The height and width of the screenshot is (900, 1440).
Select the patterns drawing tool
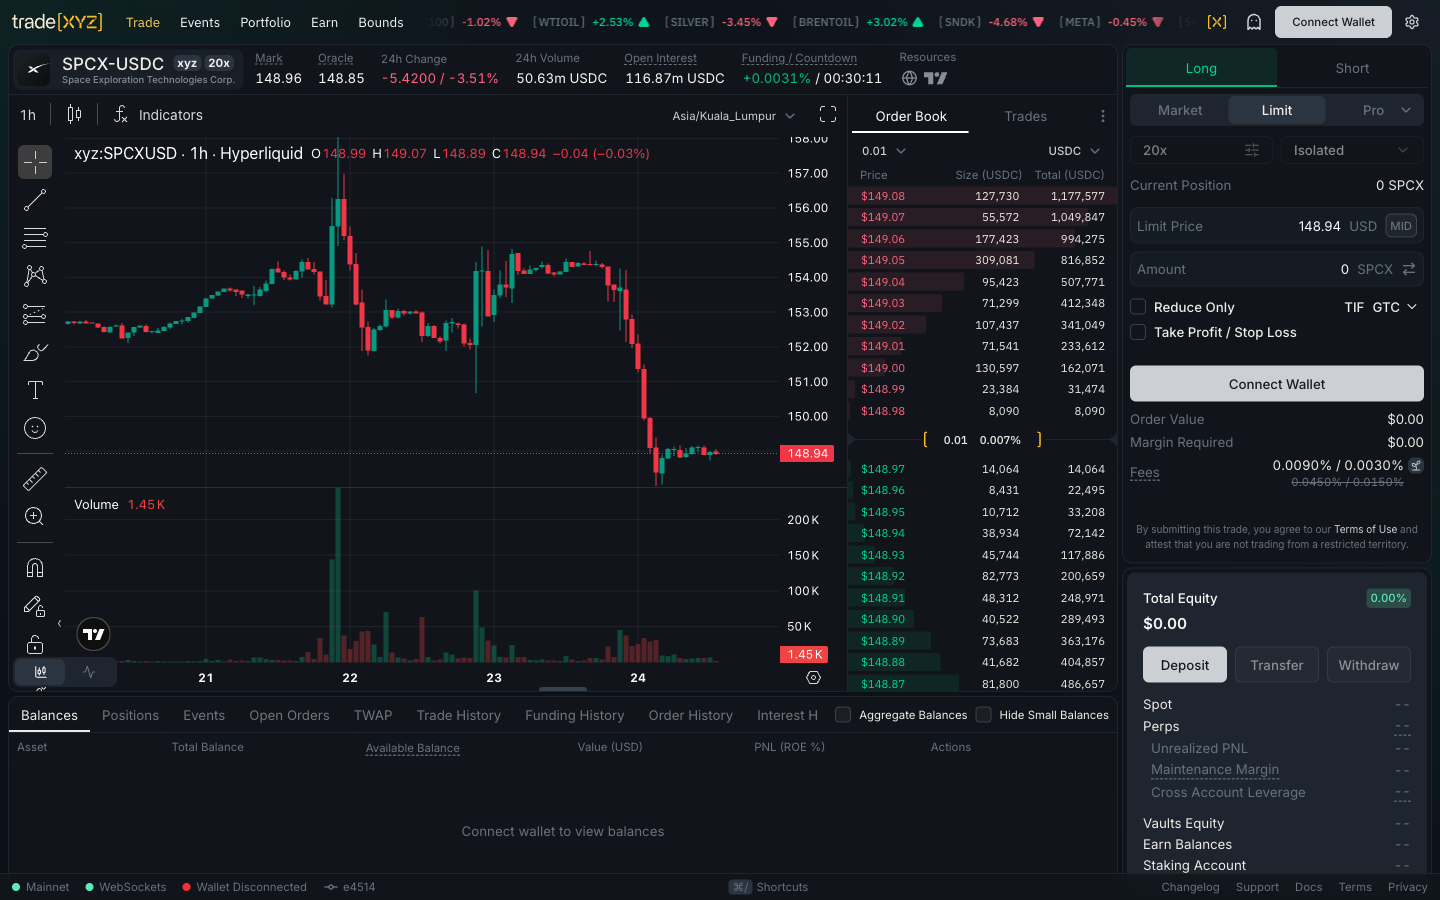35,276
